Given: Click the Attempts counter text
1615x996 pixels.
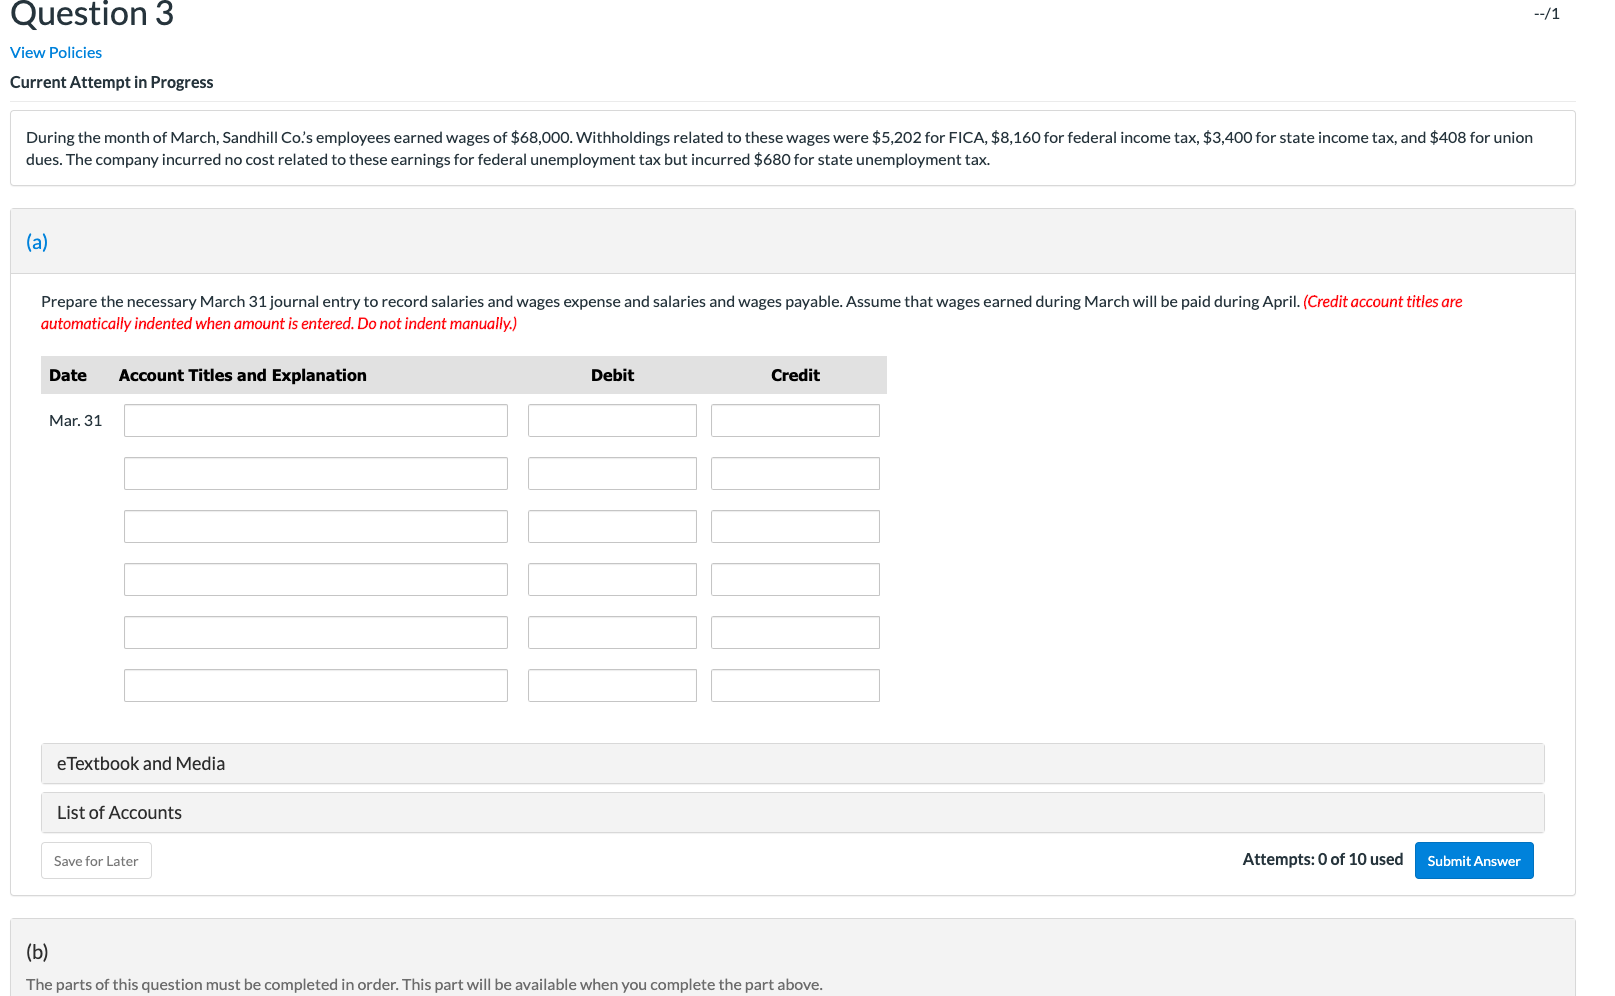Looking at the screenshot, I should click(1322, 858).
